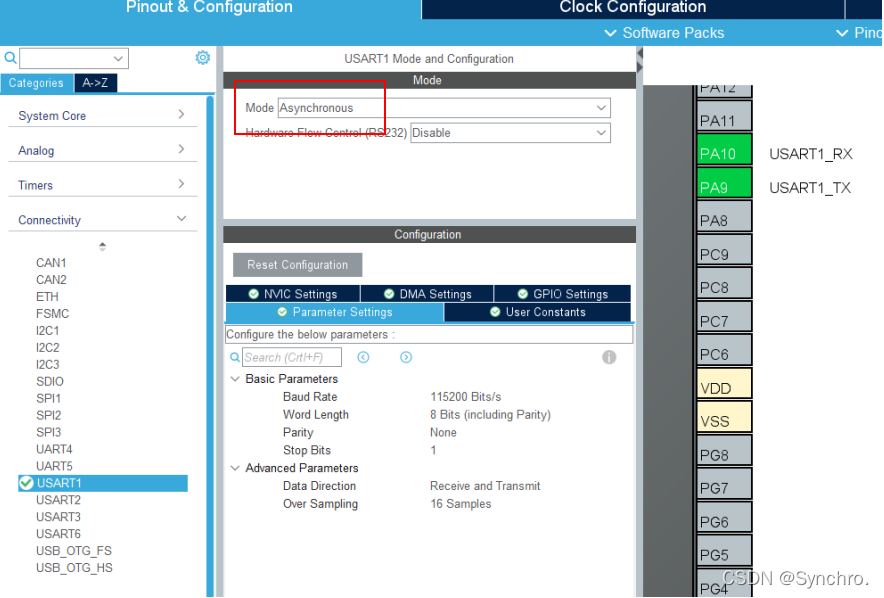Click the Word Length value 8 Bits
This screenshot has height=598, width=884.
point(490,415)
